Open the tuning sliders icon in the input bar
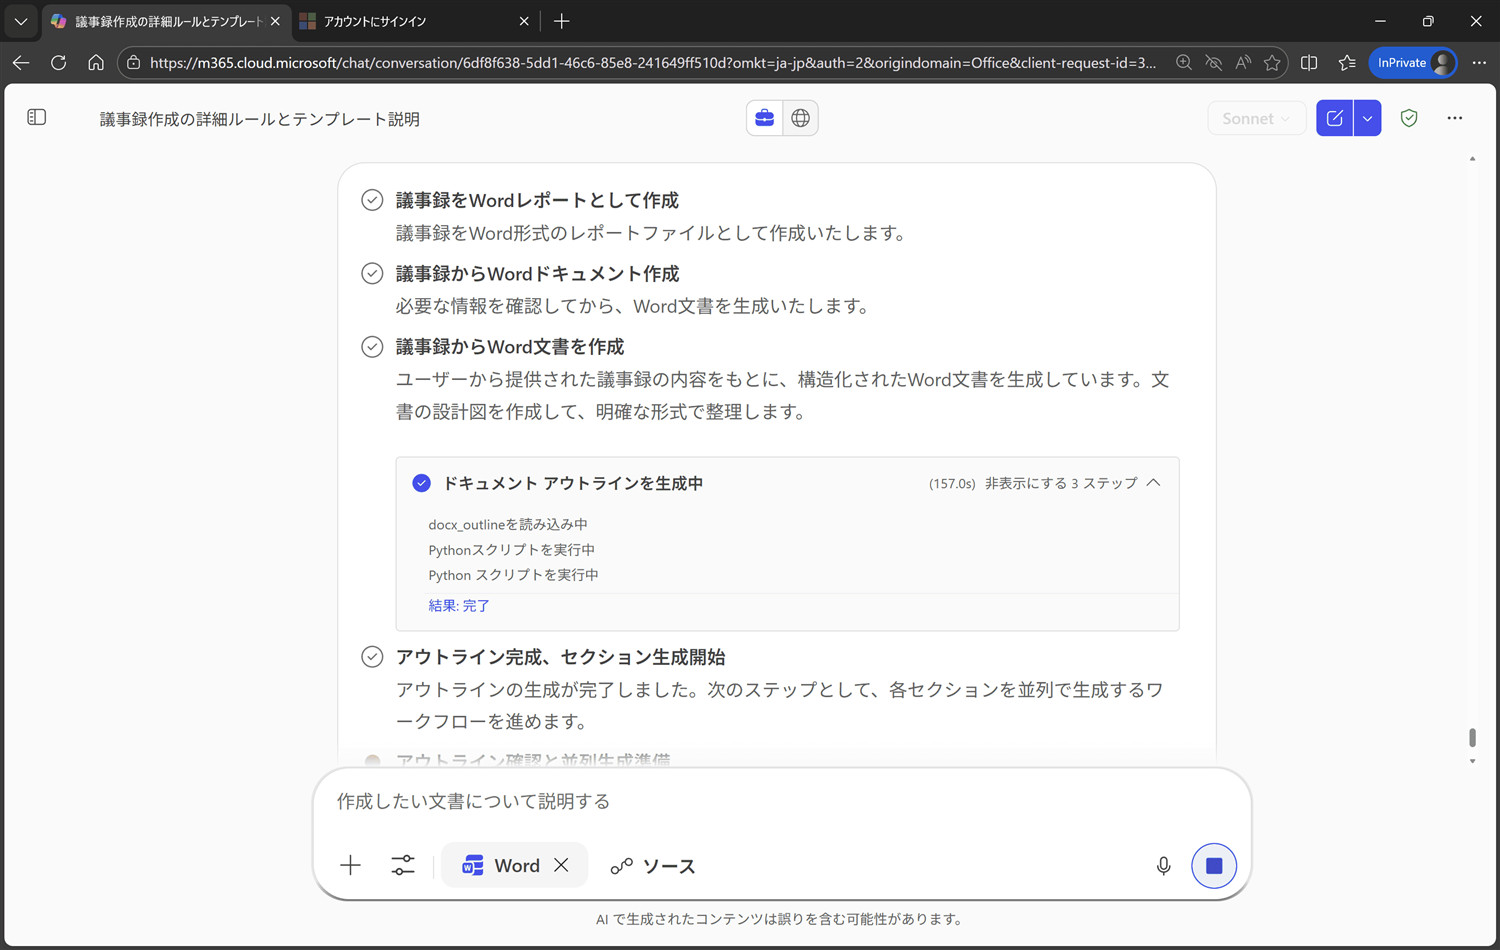The image size is (1500, 950). coord(403,866)
